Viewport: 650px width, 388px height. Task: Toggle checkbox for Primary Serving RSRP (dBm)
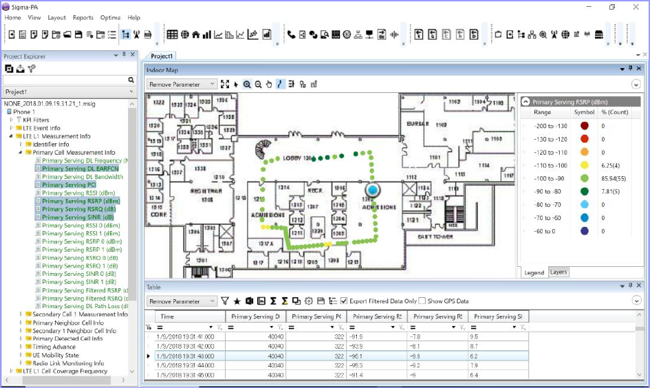click(x=38, y=201)
